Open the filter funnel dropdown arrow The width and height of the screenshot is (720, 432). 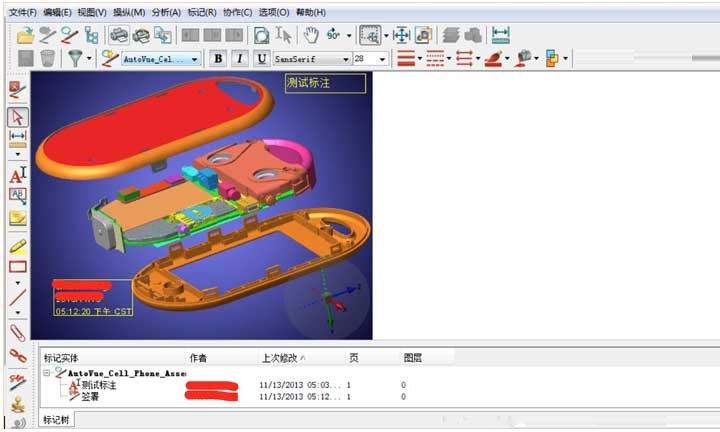coord(89,58)
